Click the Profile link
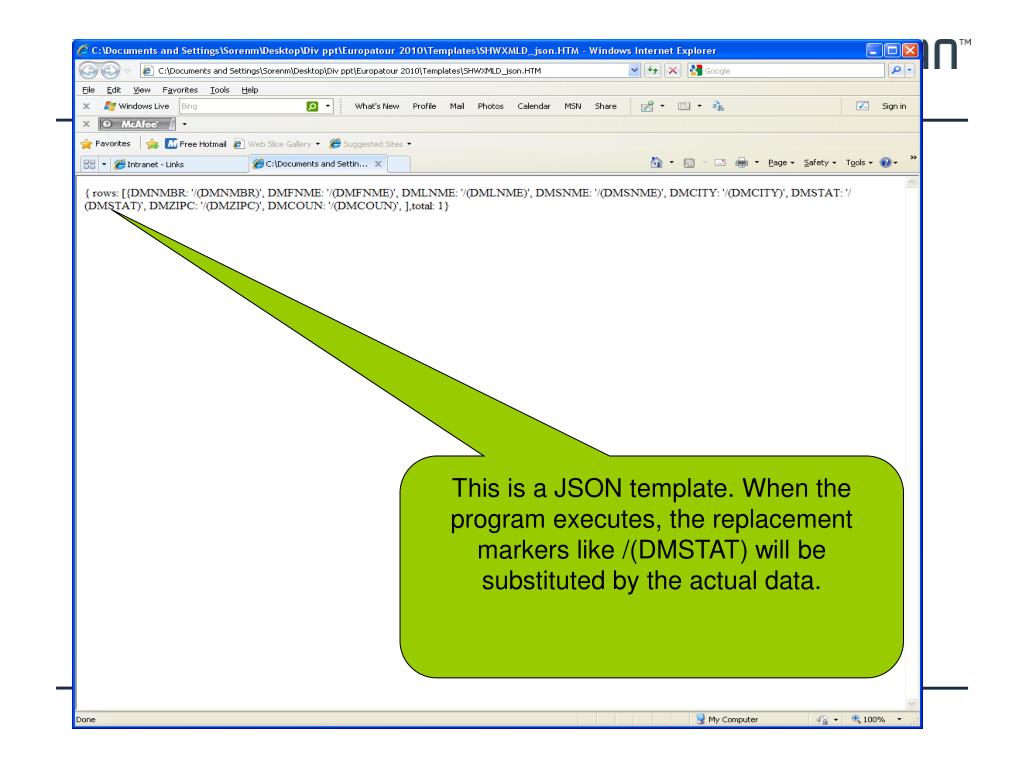 [424, 106]
